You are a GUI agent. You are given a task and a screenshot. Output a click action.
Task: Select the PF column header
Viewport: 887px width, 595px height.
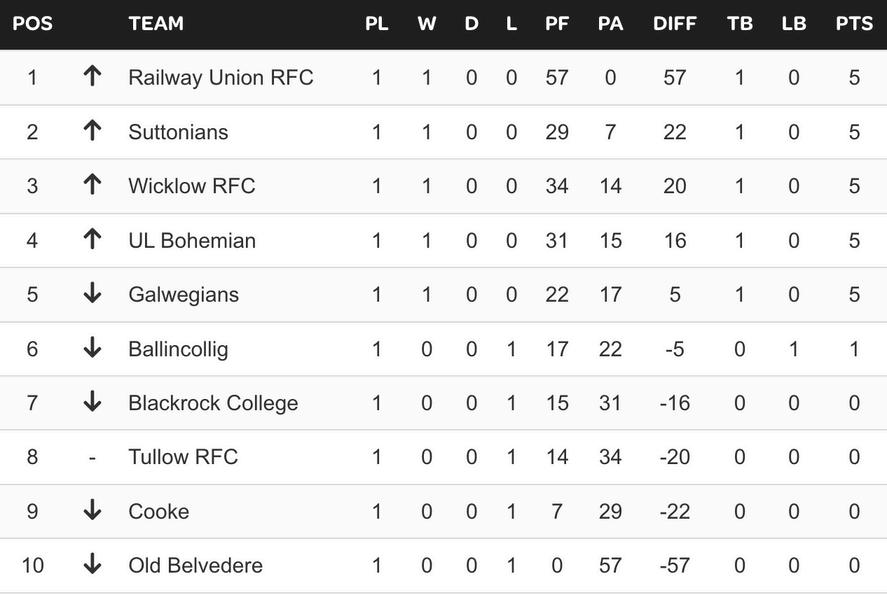(557, 23)
